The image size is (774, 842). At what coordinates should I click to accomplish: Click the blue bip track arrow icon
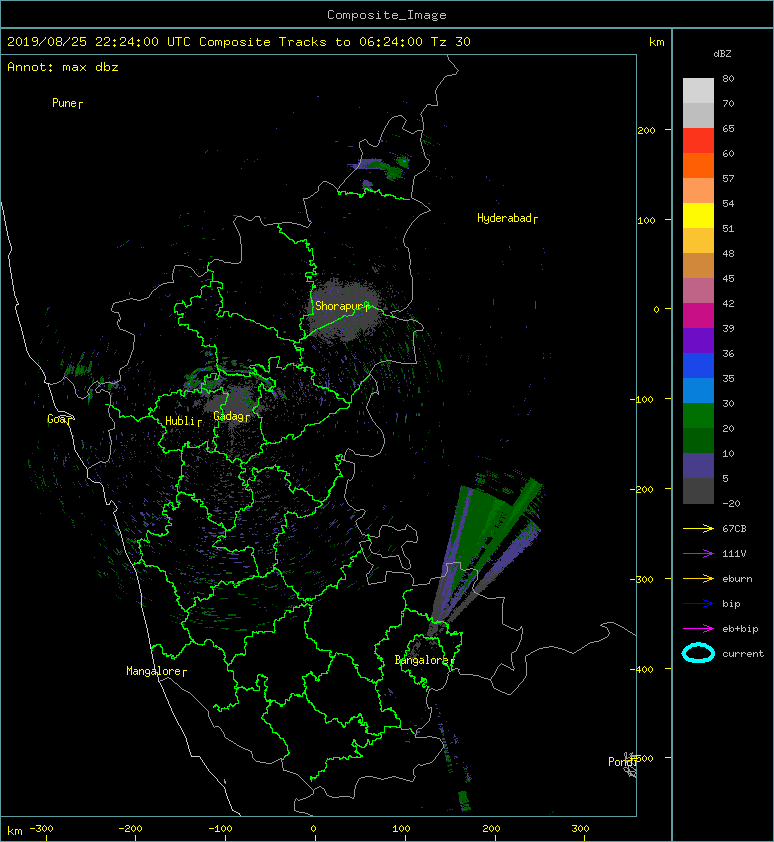point(698,604)
